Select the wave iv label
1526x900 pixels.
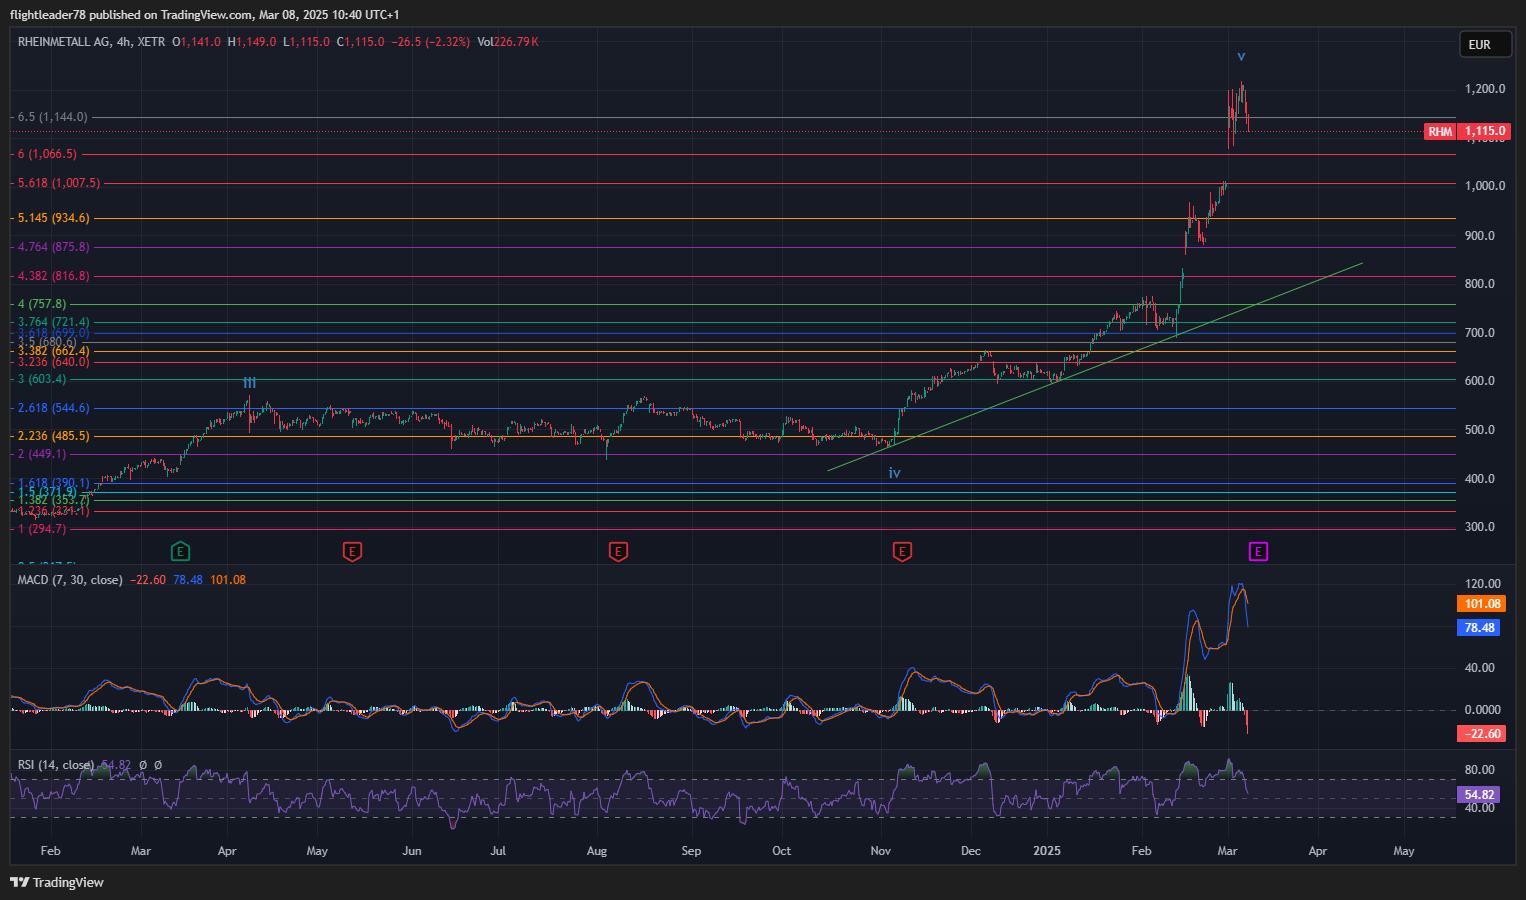pos(894,473)
